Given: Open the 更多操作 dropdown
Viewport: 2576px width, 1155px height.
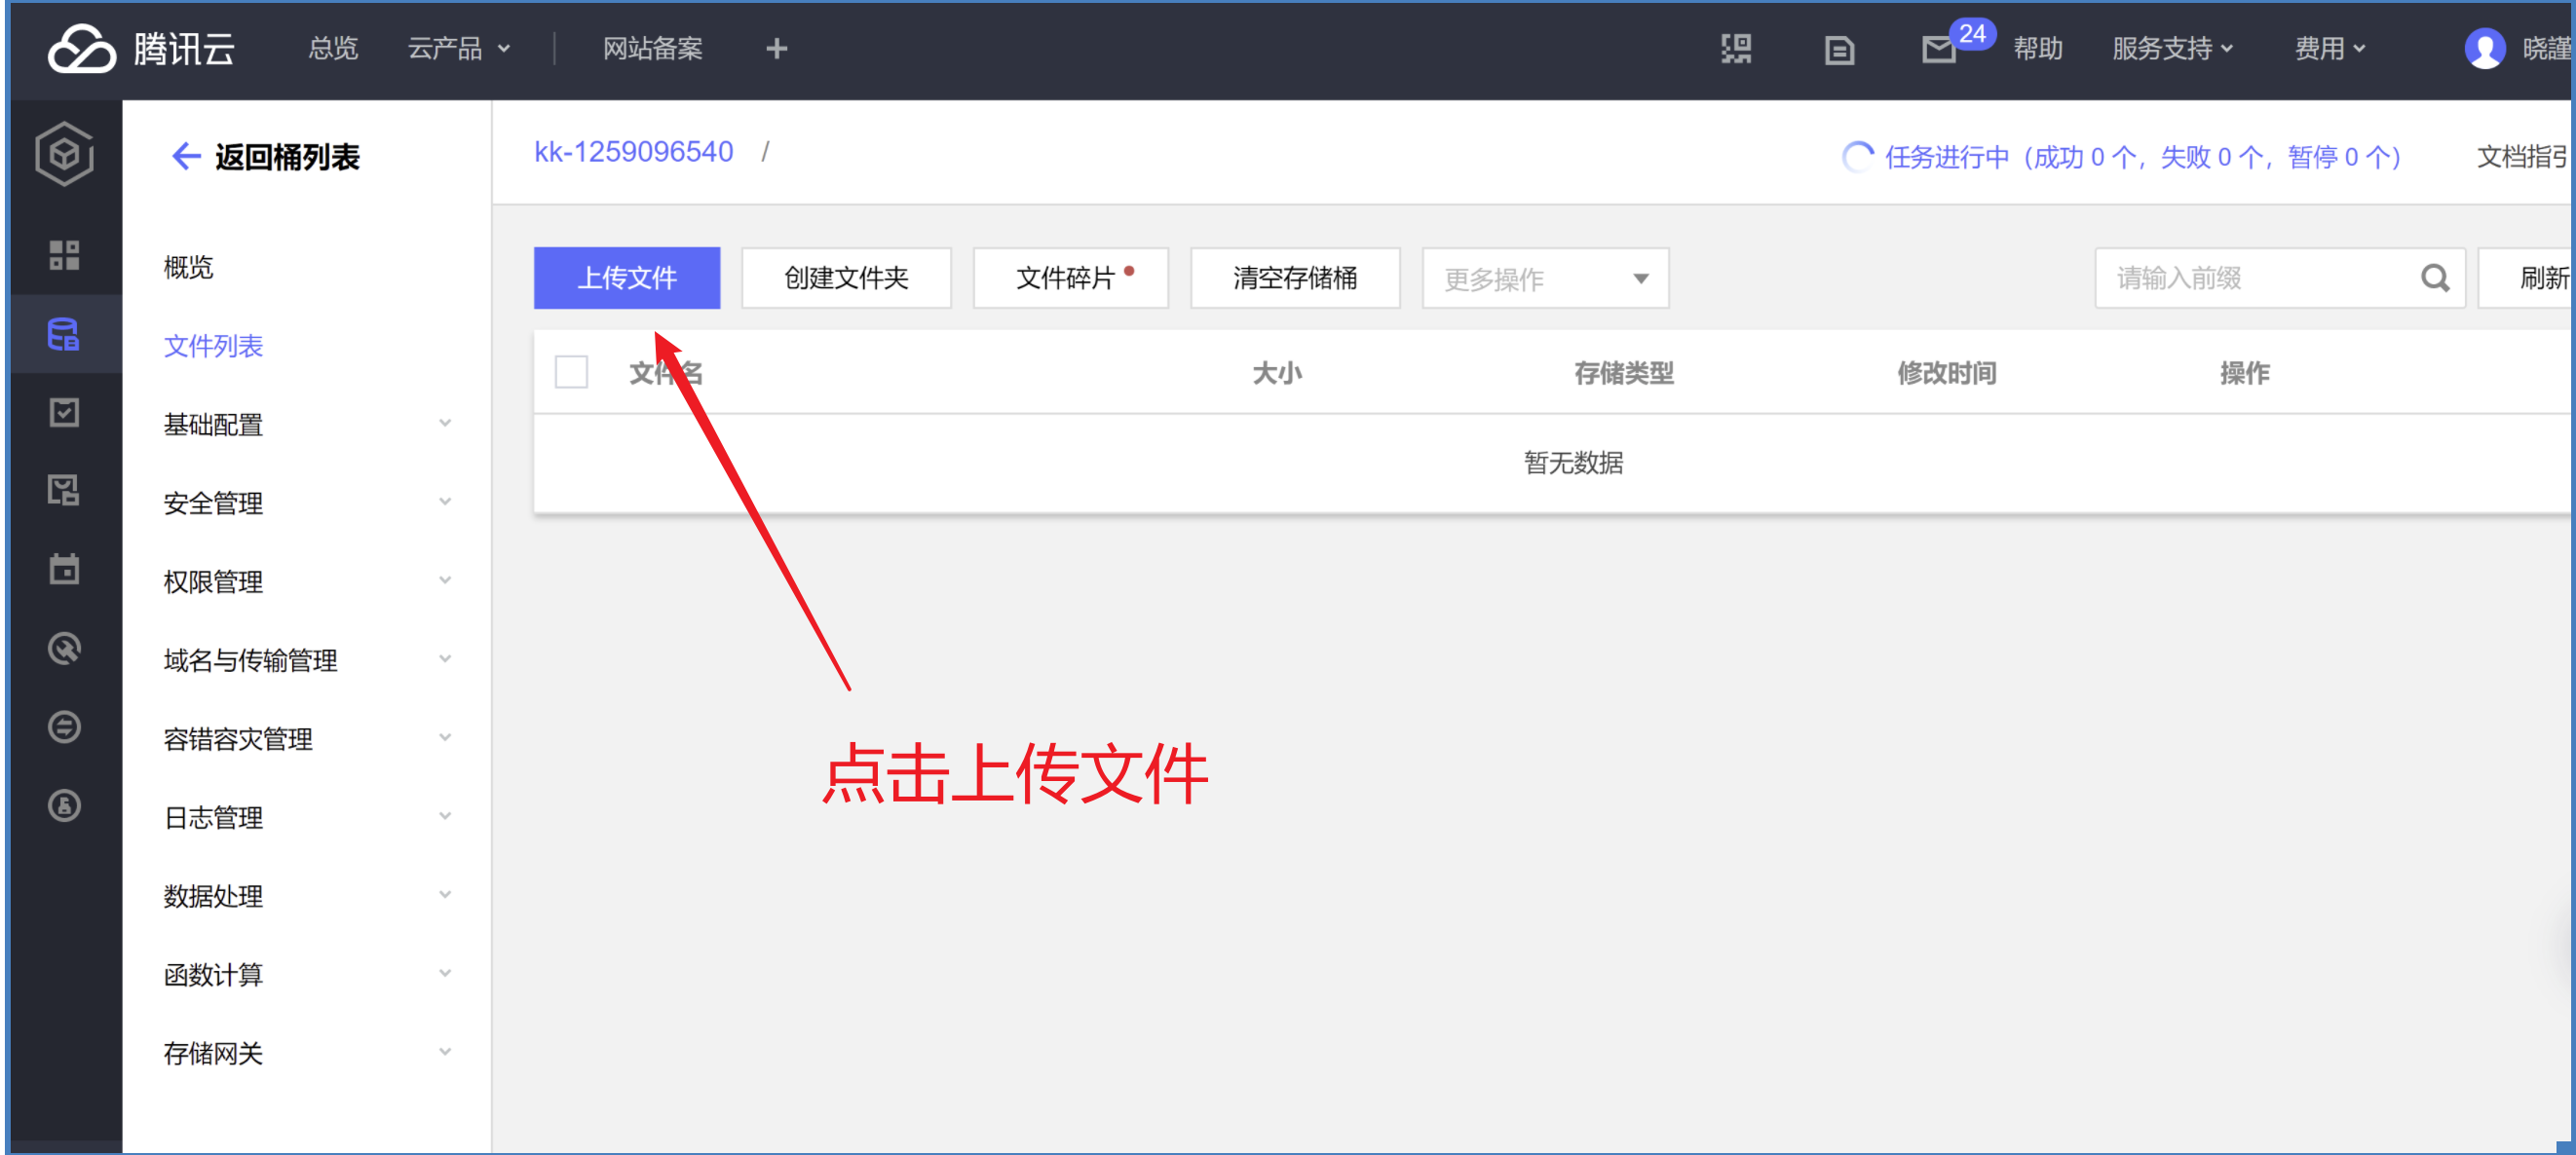Looking at the screenshot, I should [x=1544, y=278].
